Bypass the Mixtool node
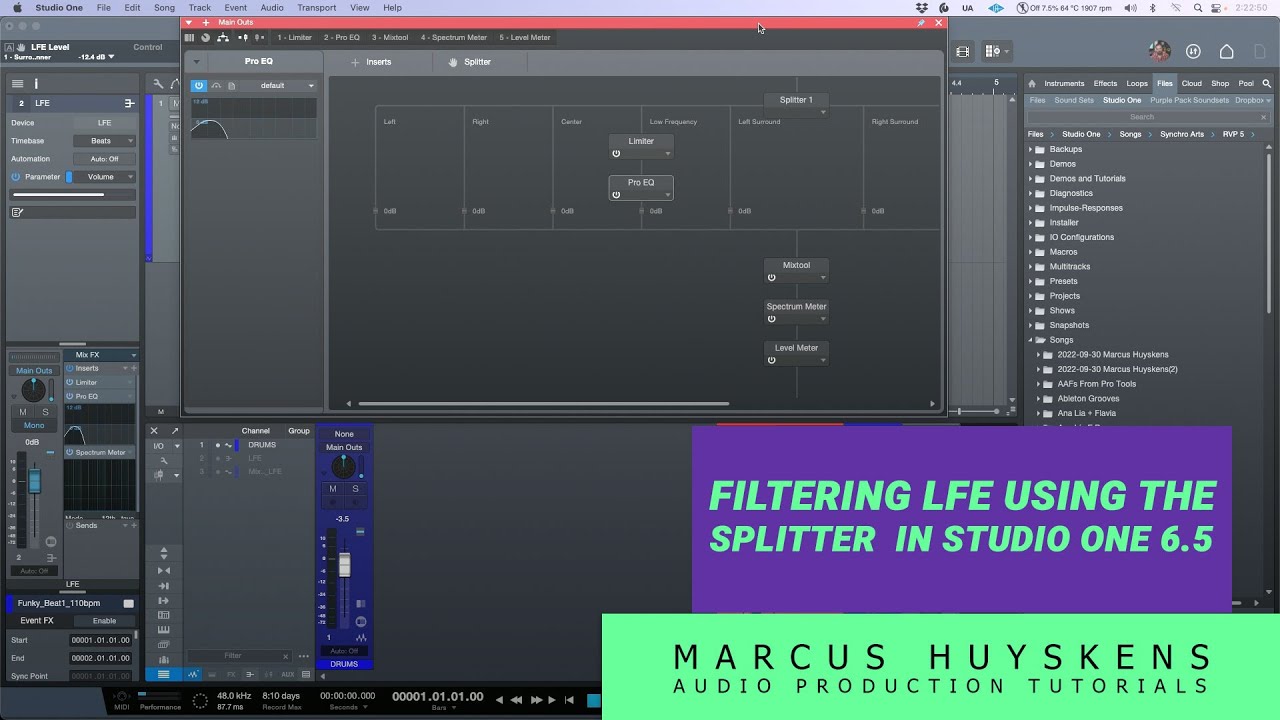Screen dimensions: 1280x720 coord(771,278)
